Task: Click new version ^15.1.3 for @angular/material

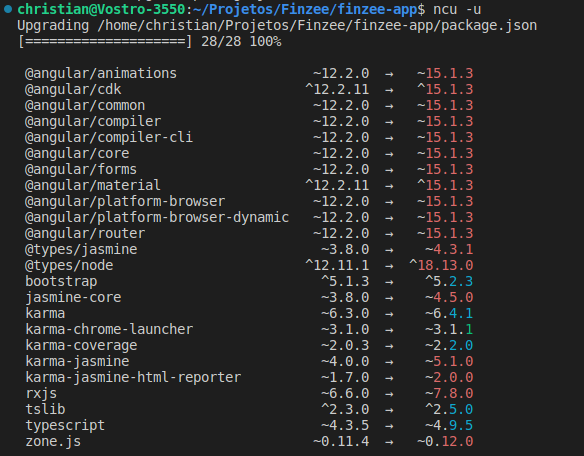Action: pos(445,186)
